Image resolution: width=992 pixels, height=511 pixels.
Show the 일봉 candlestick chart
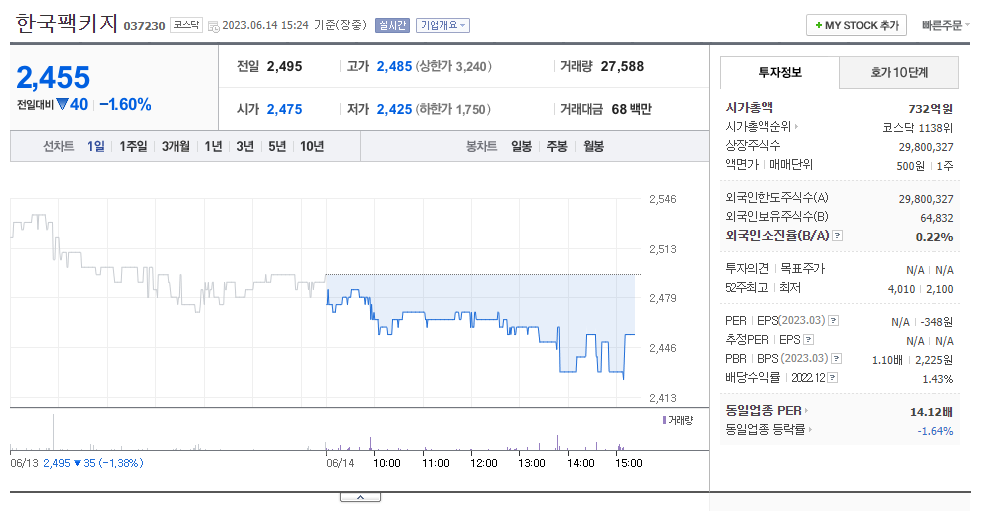521,146
